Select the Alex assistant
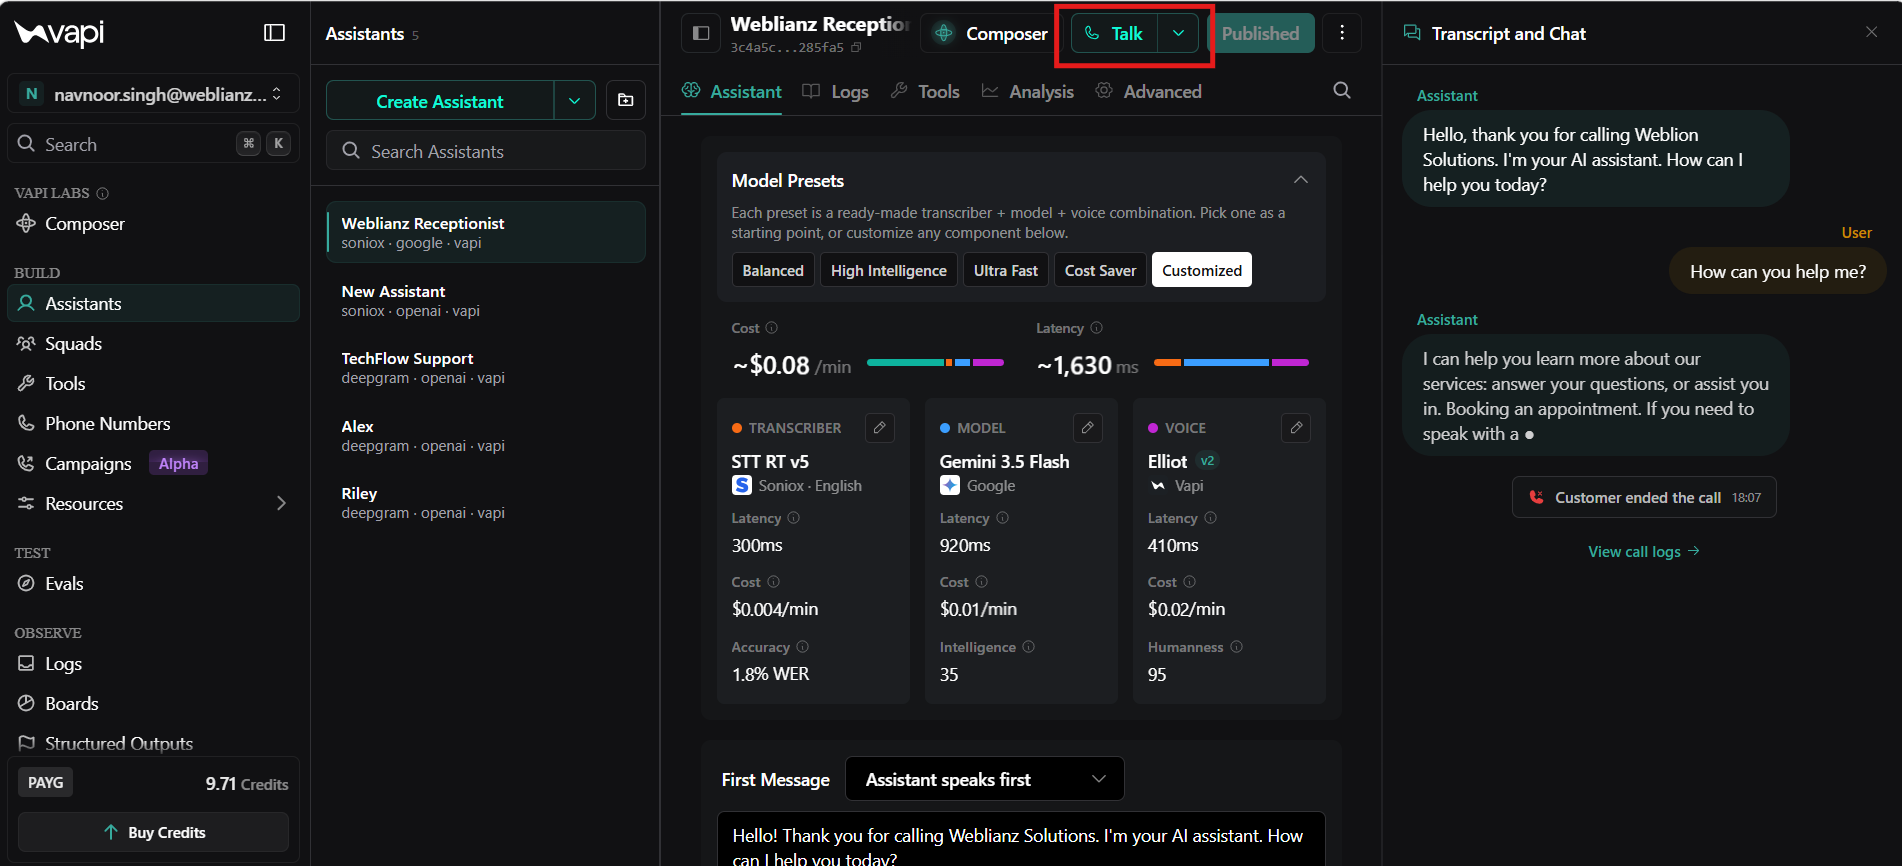 click(x=486, y=435)
